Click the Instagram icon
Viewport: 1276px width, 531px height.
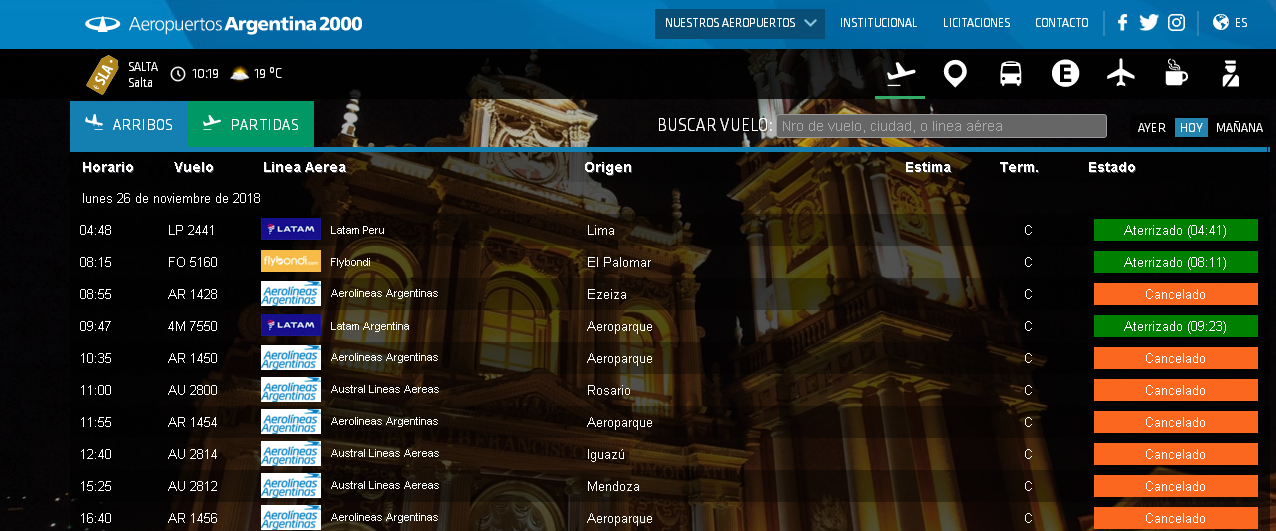tap(1177, 23)
